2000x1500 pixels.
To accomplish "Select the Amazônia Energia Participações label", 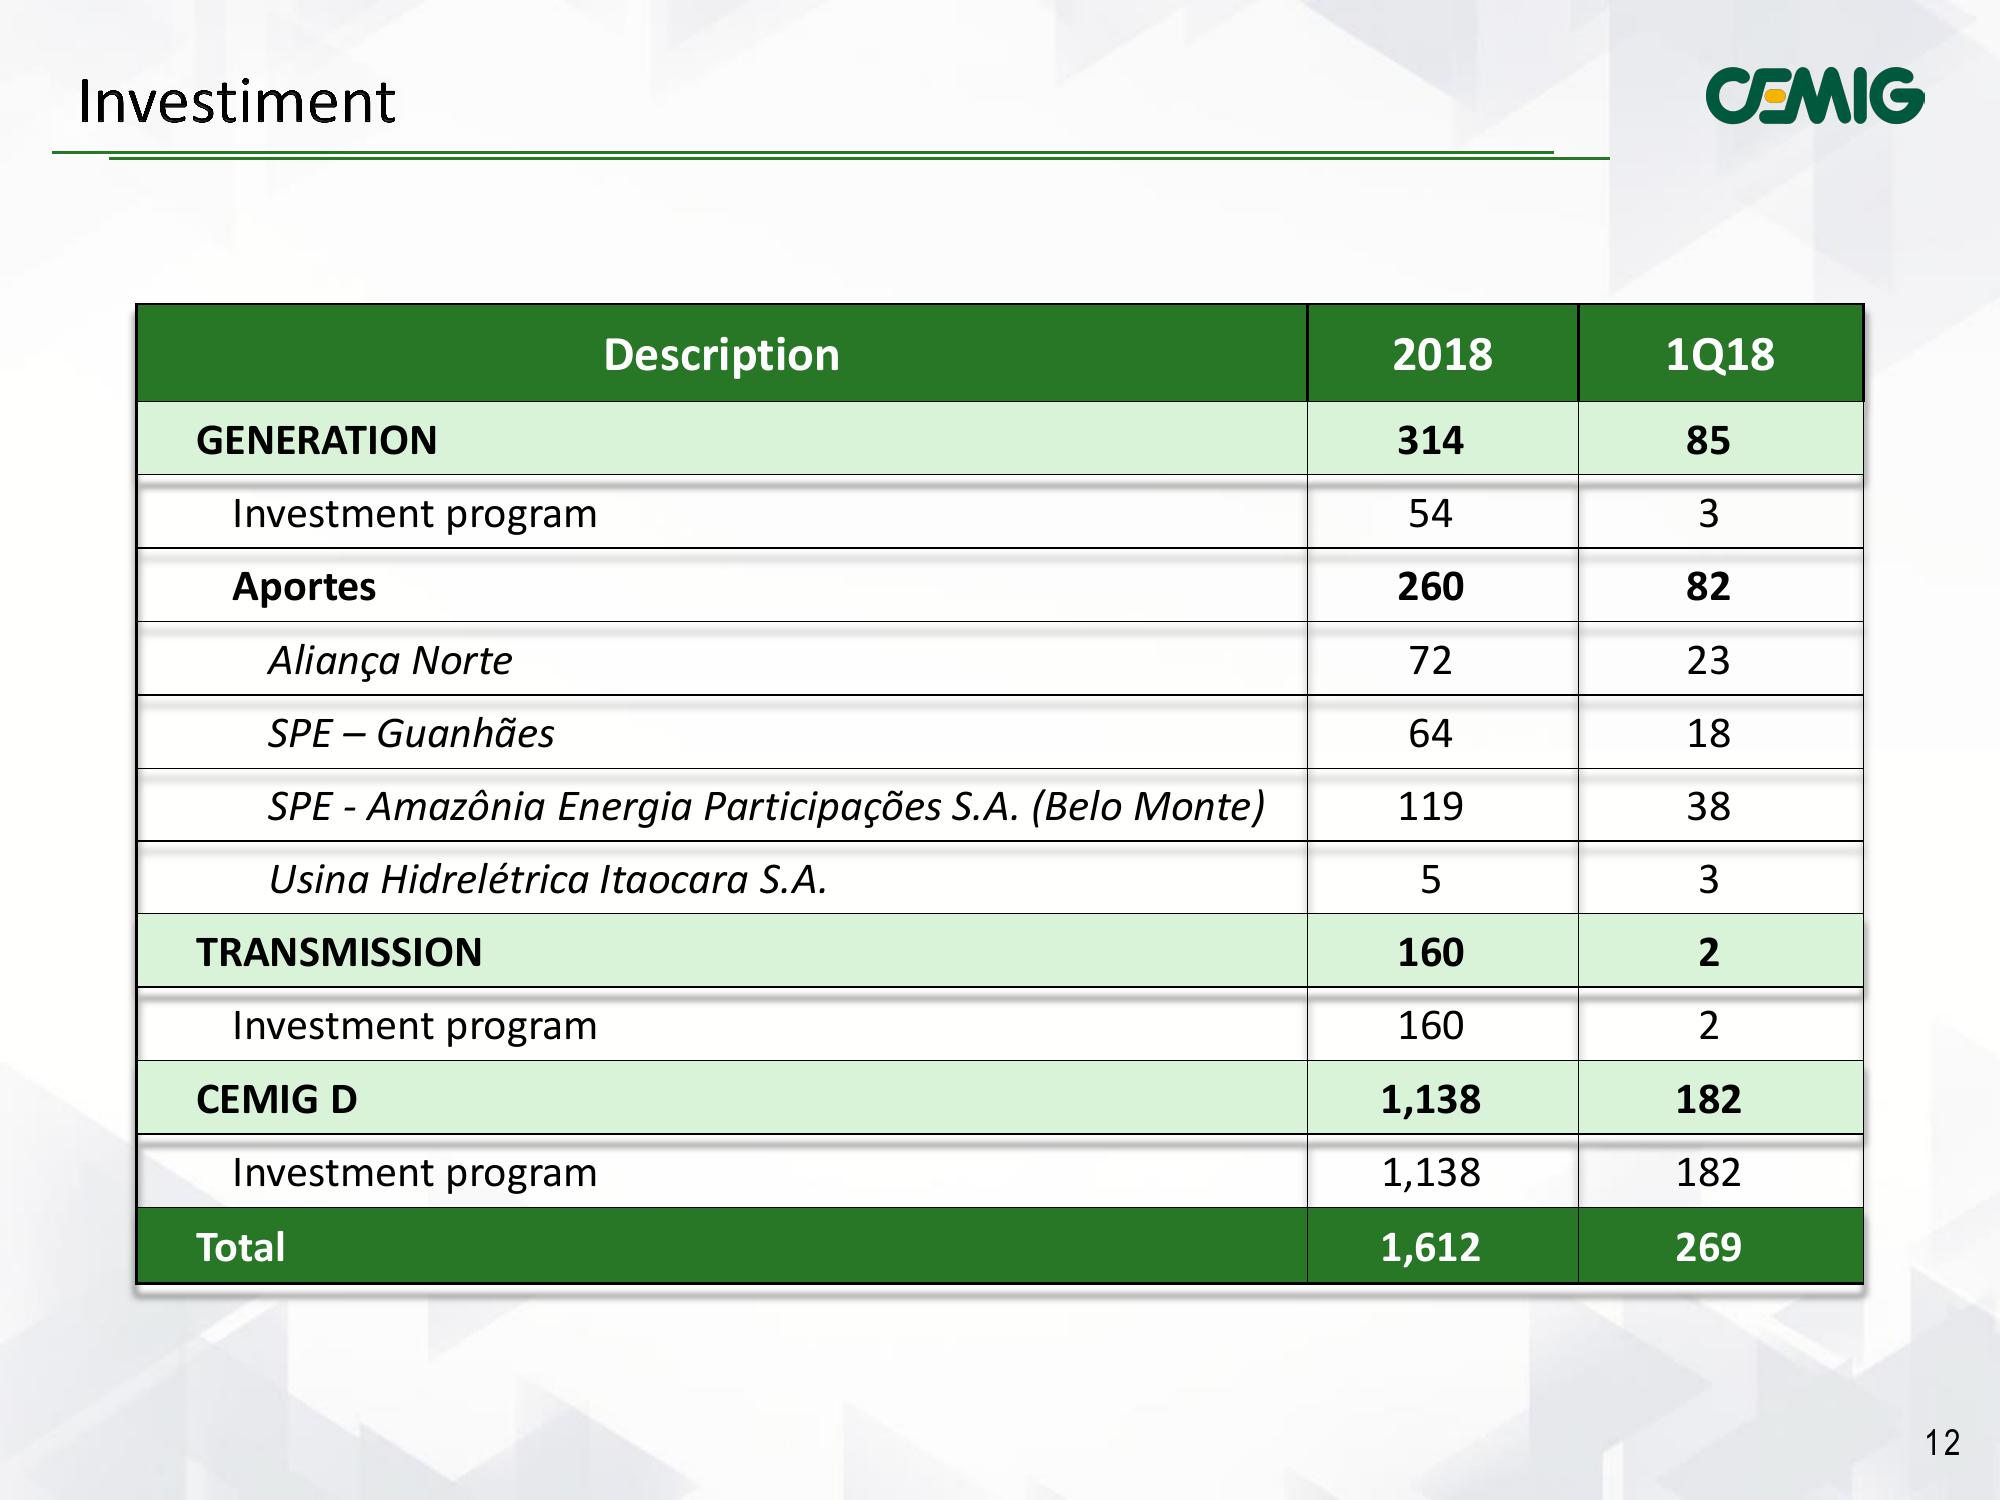I will click(x=766, y=807).
